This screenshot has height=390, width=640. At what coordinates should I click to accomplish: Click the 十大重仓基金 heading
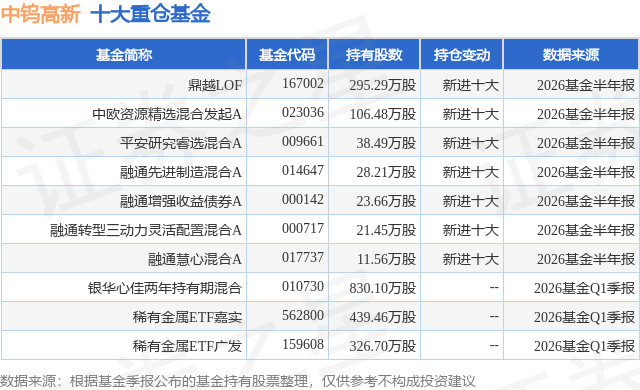(x=150, y=14)
